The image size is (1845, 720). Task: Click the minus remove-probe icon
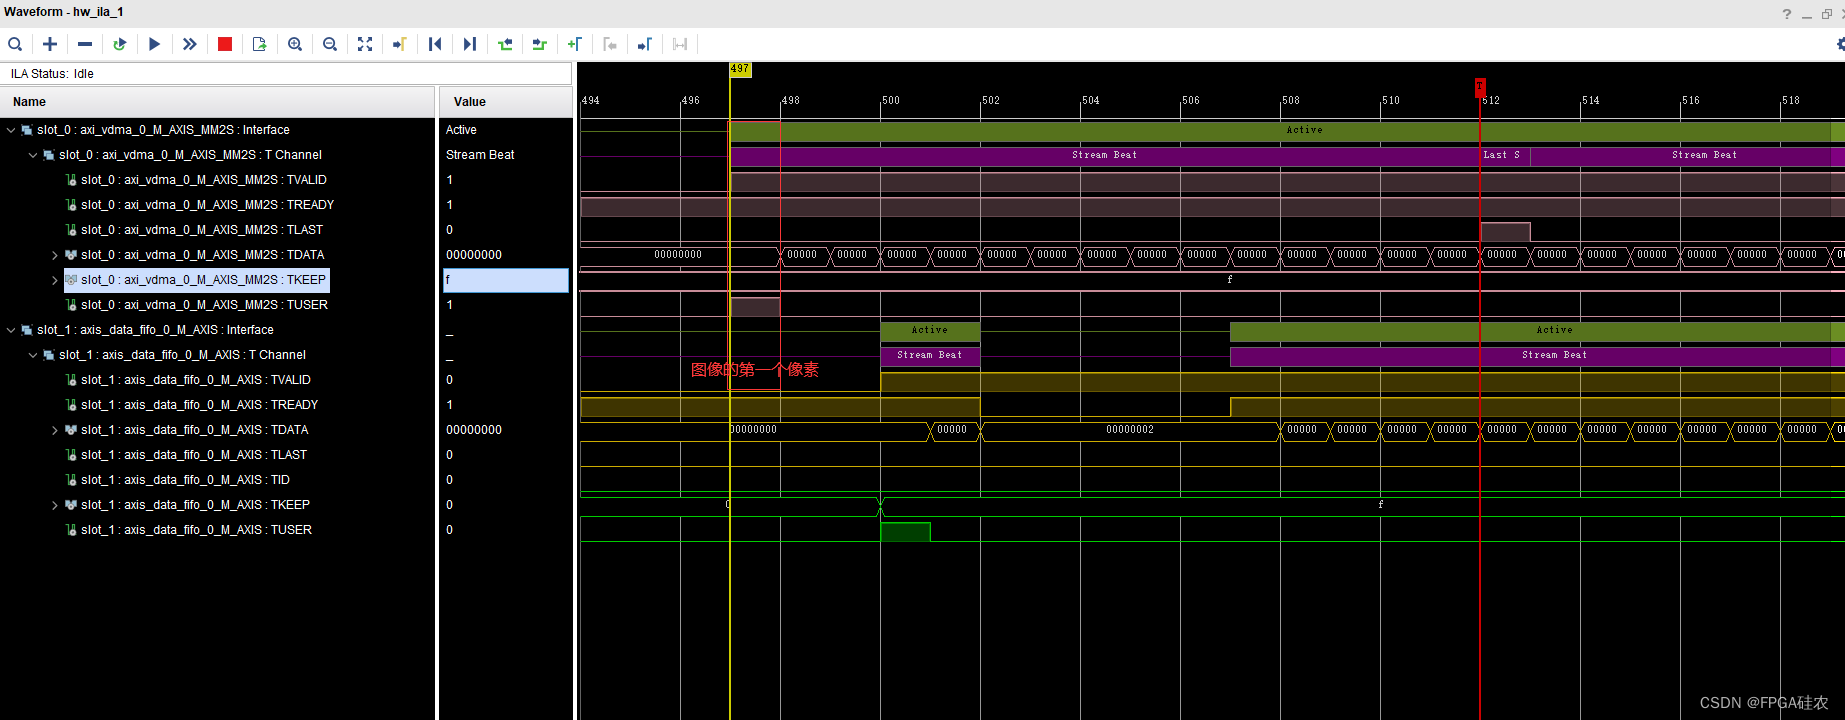click(85, 44)
